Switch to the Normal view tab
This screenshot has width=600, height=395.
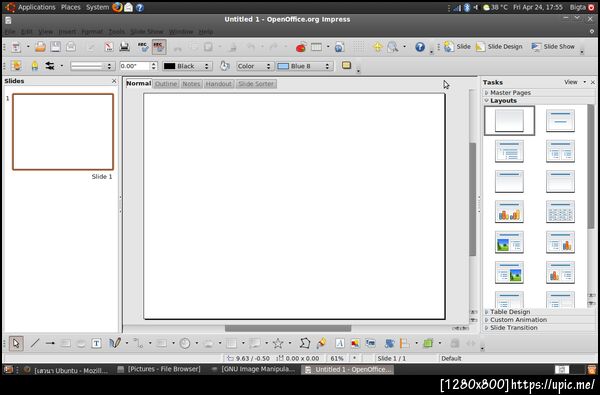coord(139,83)
